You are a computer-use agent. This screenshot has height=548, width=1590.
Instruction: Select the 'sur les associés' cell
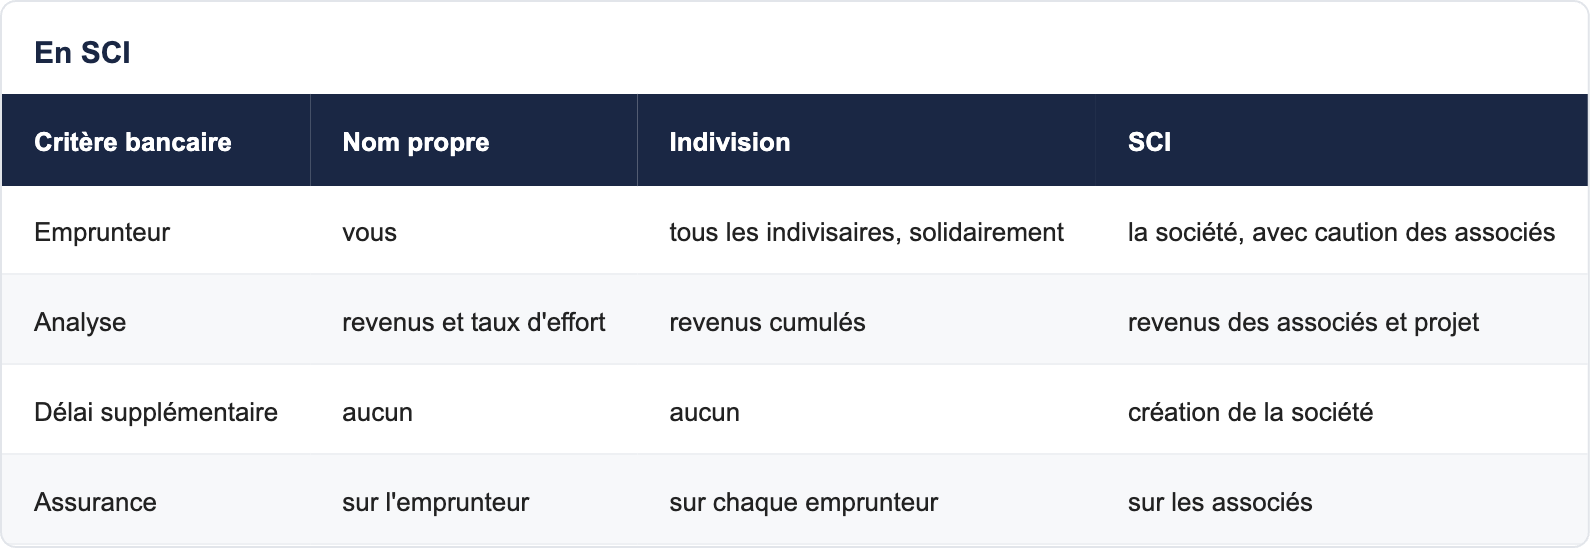coord(1220,502)
